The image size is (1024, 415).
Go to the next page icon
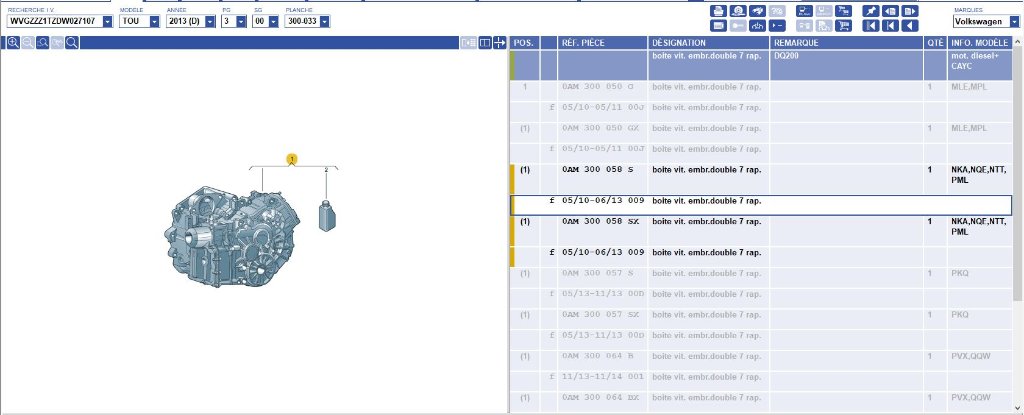point(910,11)
